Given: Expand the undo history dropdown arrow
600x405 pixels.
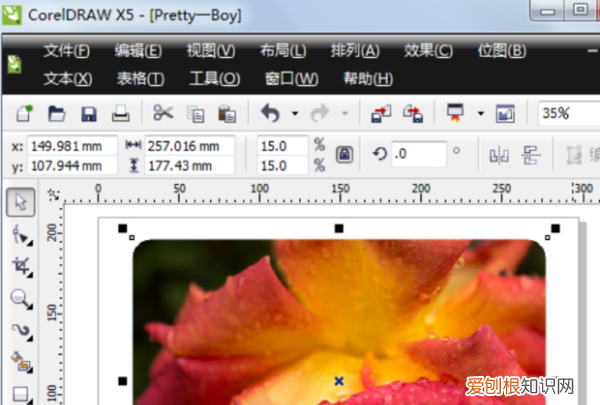Looking at the screenshot, I should tap(294, 114).
